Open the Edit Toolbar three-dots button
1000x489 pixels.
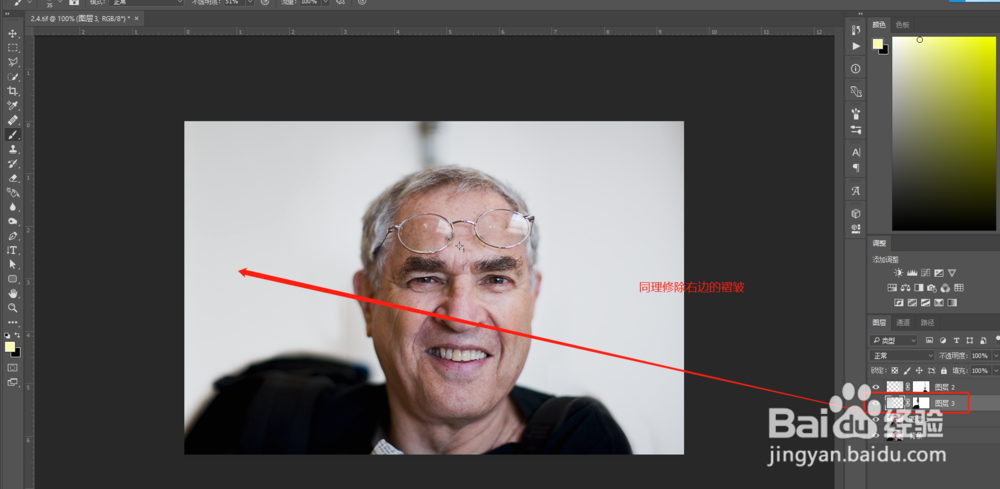point(12,323)
